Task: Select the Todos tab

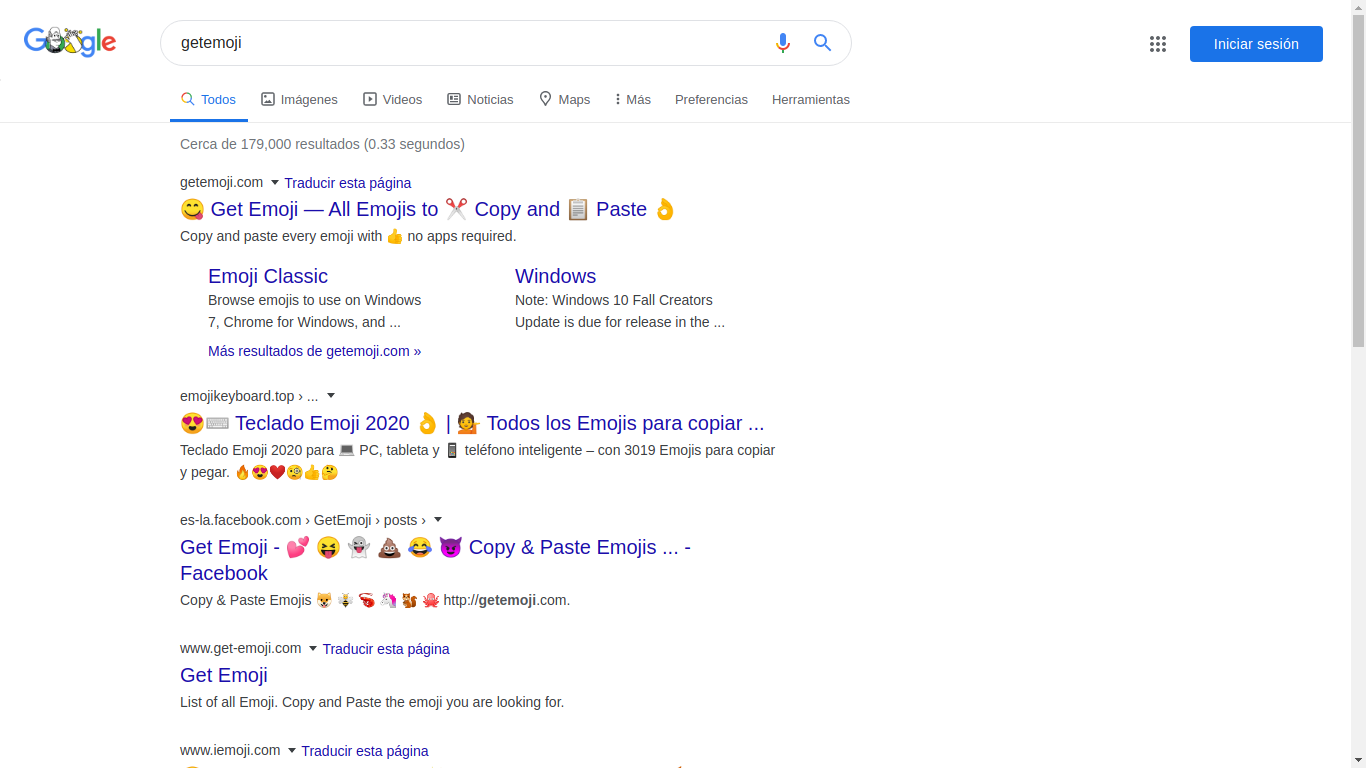Action: [208, 100]
